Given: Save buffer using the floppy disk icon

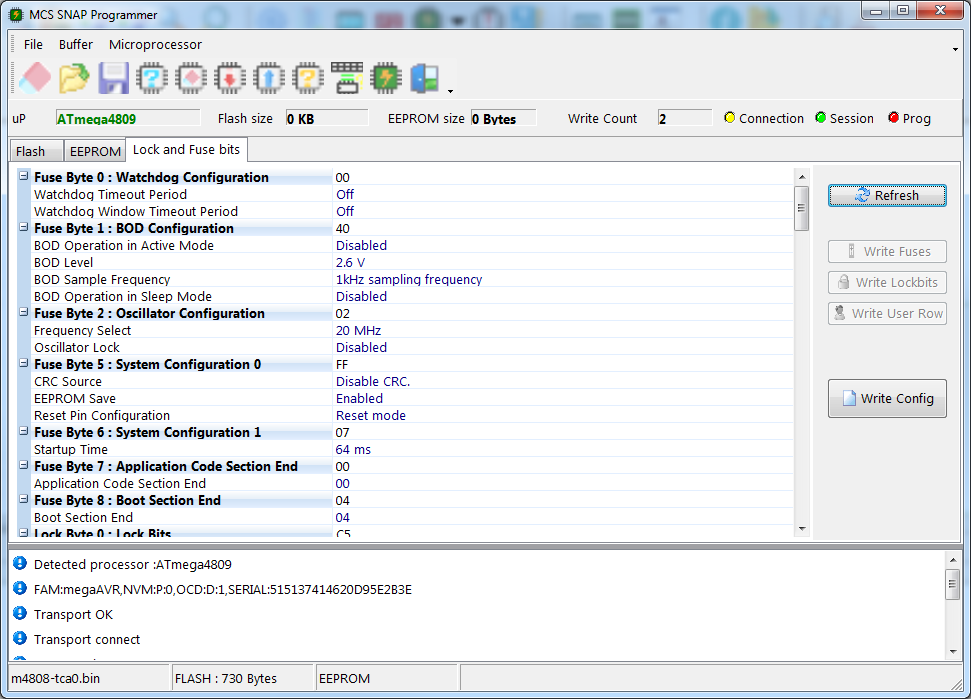Looking at the screenshot, I should coord(114,78).
